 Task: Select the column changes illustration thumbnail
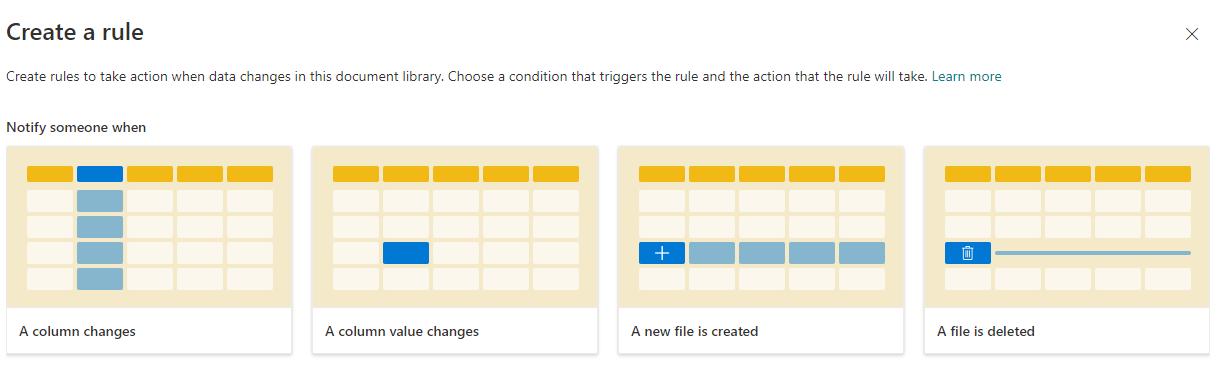[x=150, y=227]
